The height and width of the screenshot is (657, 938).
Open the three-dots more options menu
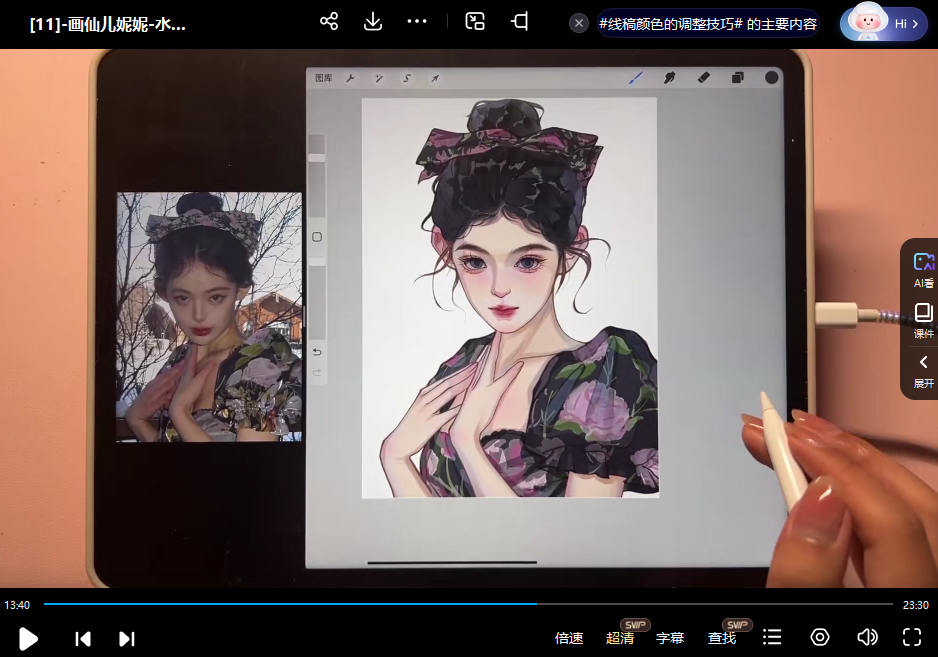[417, 22]
